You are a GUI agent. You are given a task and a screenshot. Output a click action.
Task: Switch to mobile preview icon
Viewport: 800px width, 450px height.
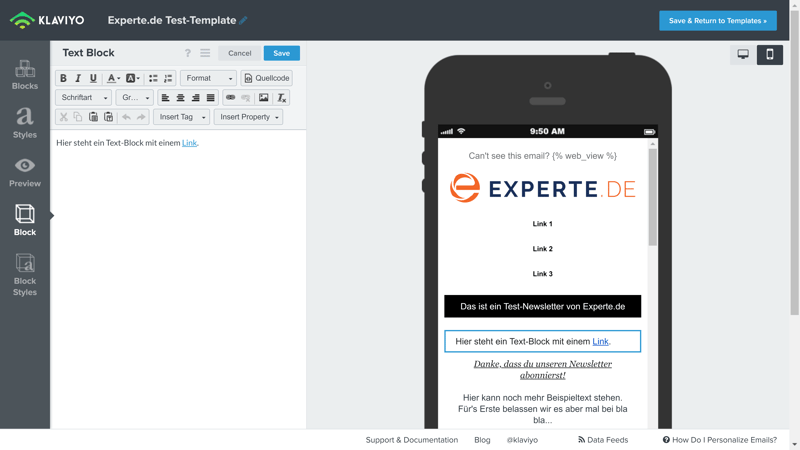[x=769, y=54]
